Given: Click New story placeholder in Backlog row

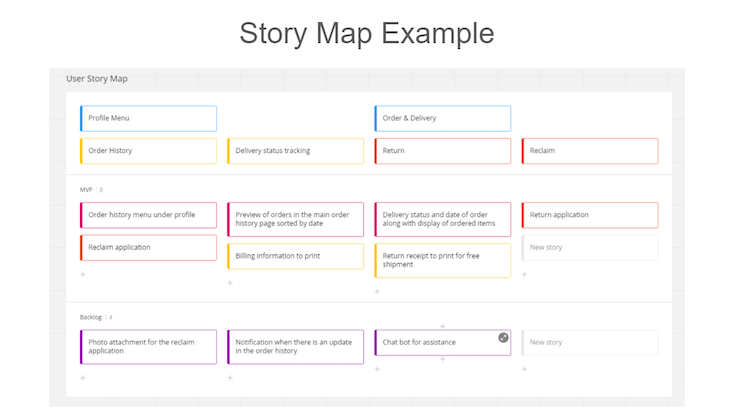Looking at the screenshot, I should [x=589, y=342].
